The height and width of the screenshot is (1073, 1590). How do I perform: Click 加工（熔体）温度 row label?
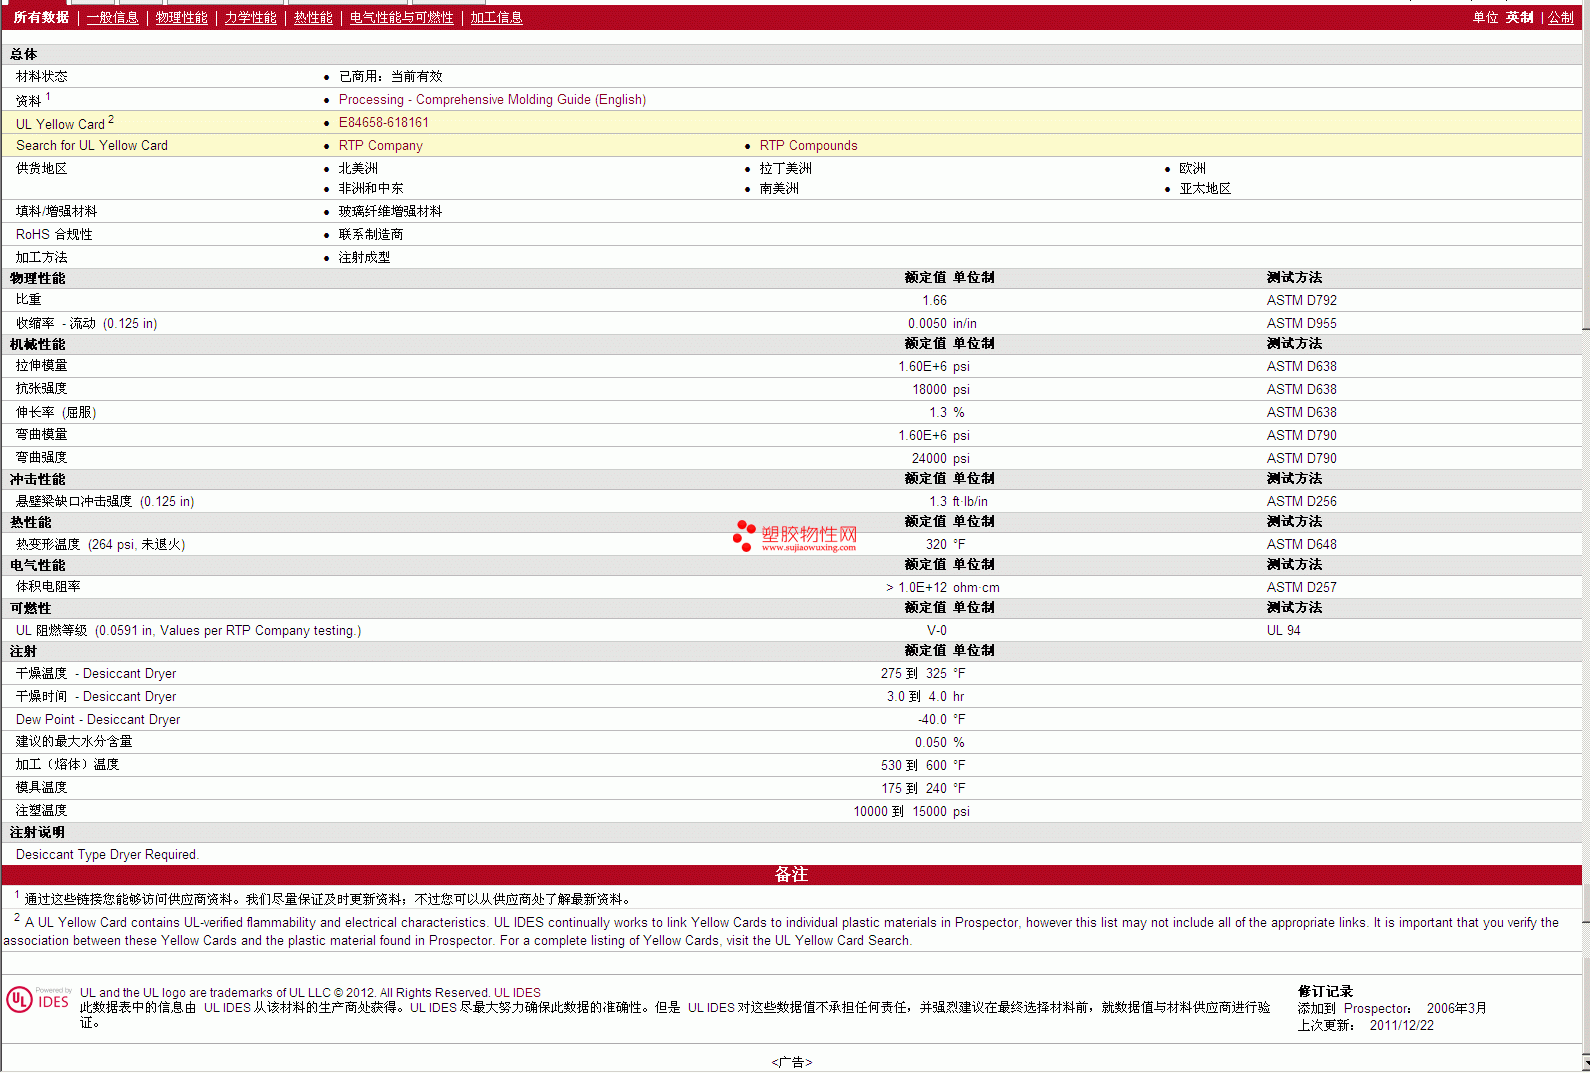67,764
